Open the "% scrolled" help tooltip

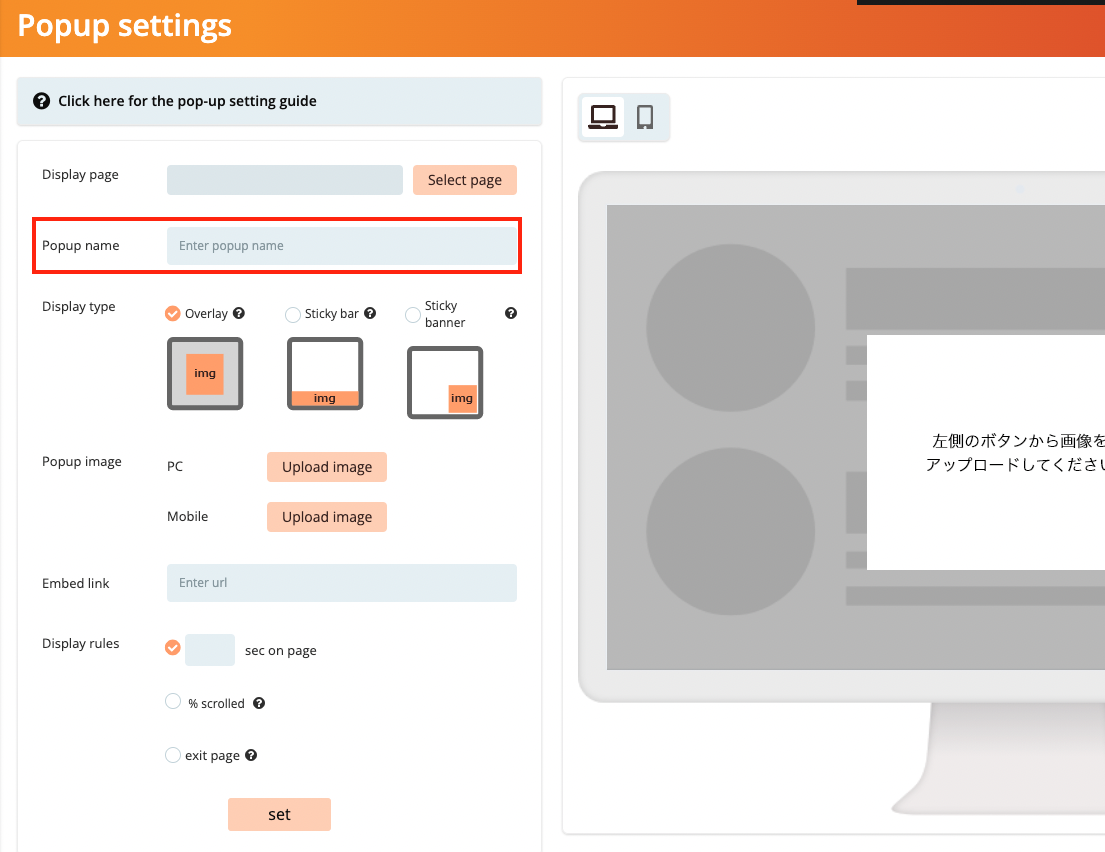258,703
